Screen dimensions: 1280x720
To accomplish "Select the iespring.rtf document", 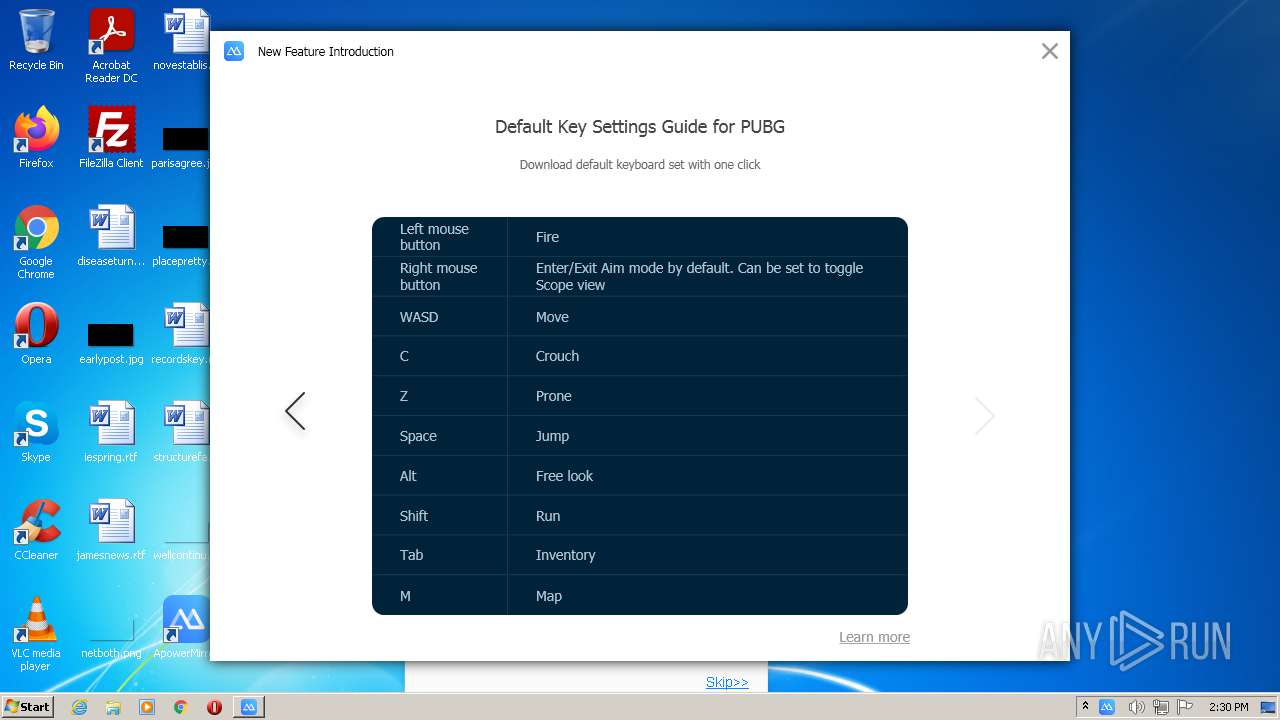I will [x=111, y=432].
